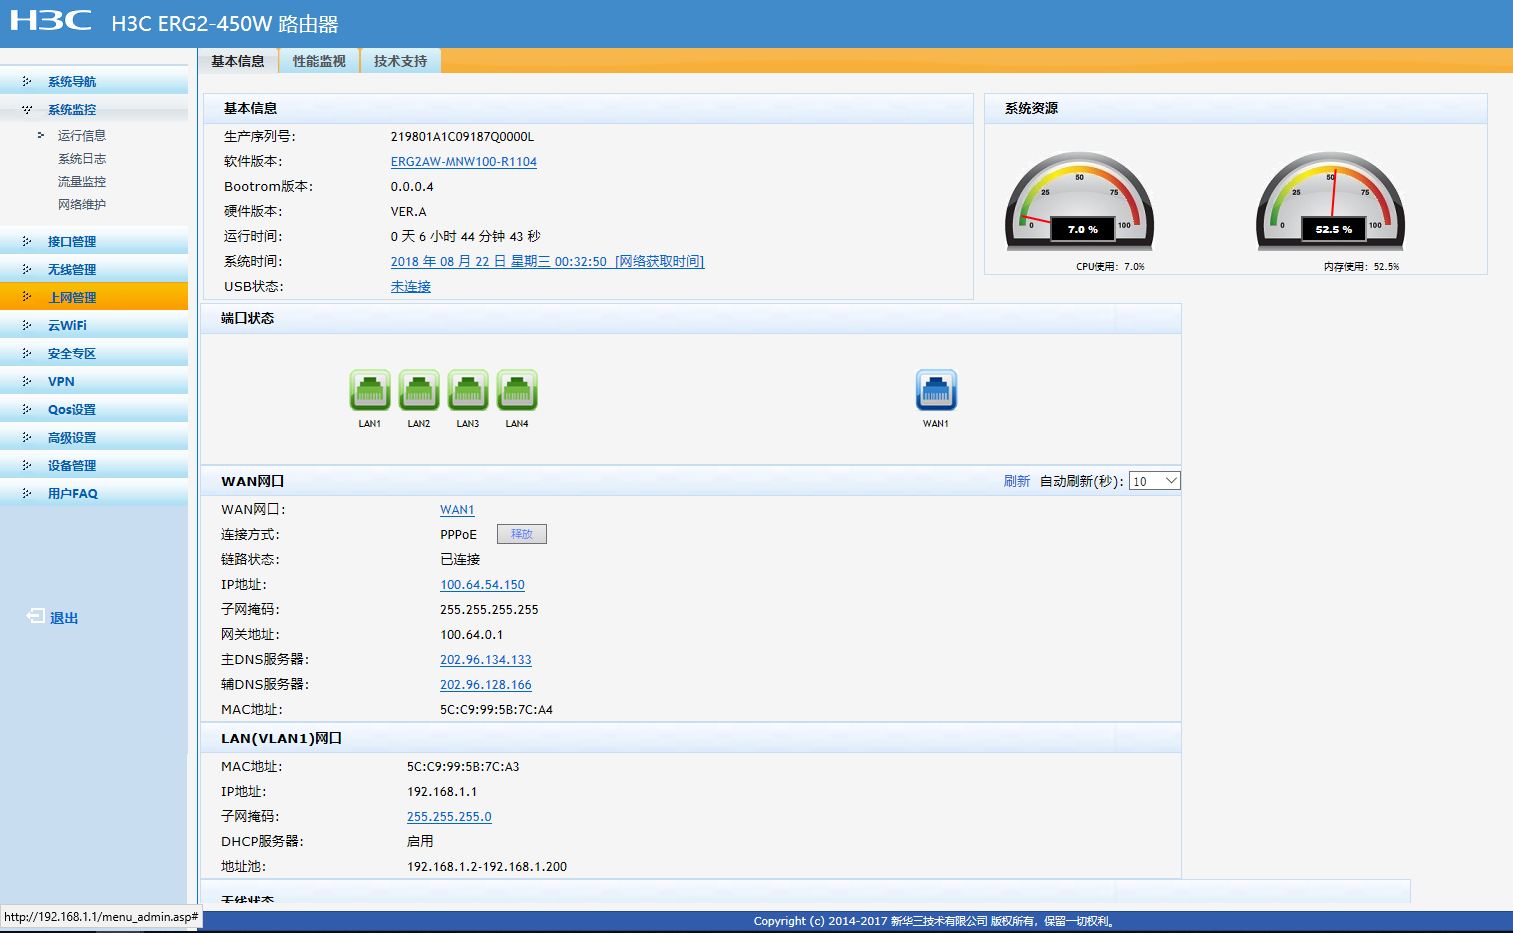Viewport: 1513px width, 933px height.
Task: Open the auto-refresh seconds dropdown
Action: tap(1155, 481)
